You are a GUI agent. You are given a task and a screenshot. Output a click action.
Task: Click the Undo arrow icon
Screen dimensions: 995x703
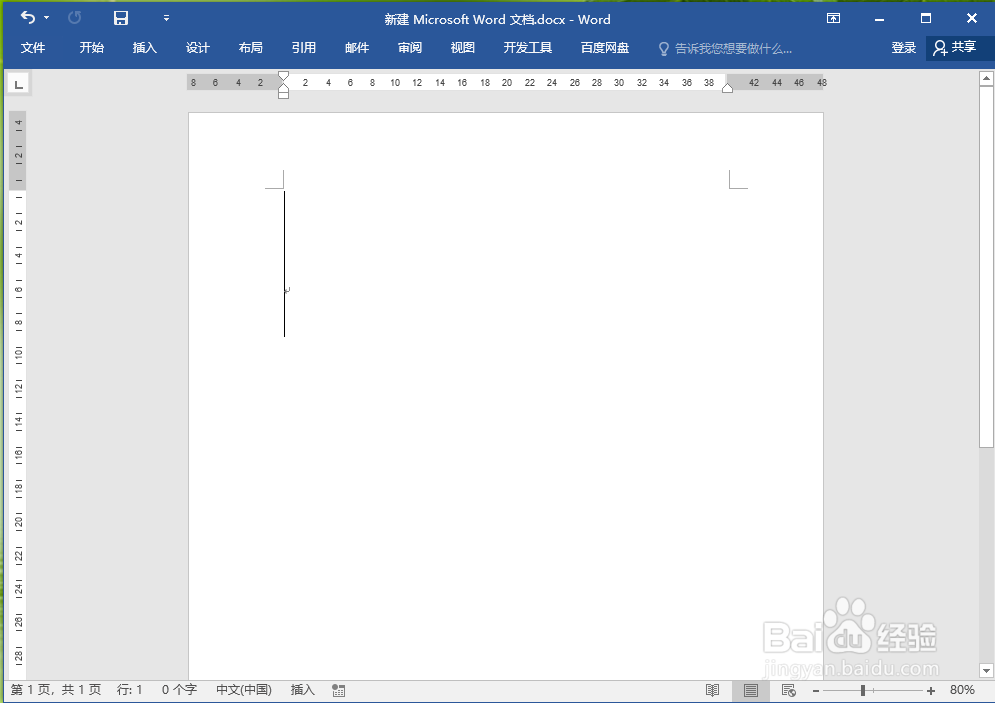pos(27,18)
